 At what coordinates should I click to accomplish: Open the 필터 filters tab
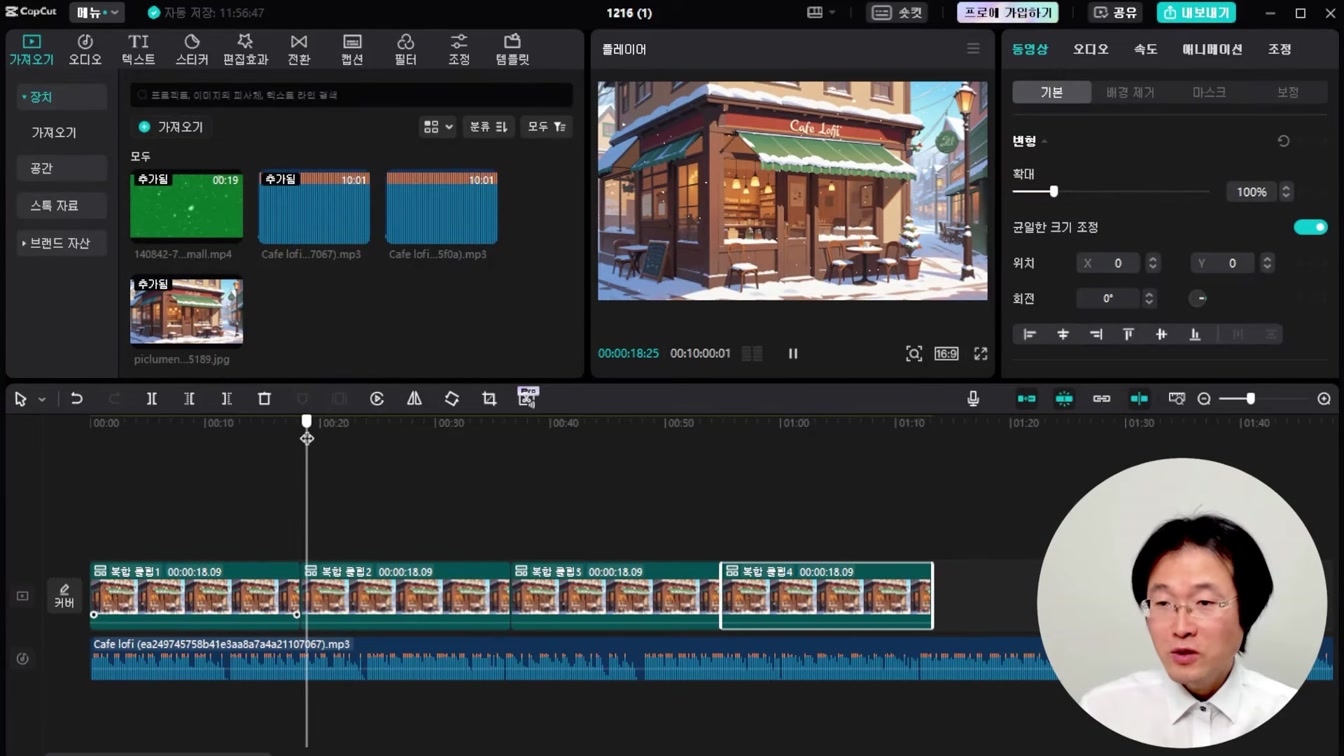(x=405, y=49)
